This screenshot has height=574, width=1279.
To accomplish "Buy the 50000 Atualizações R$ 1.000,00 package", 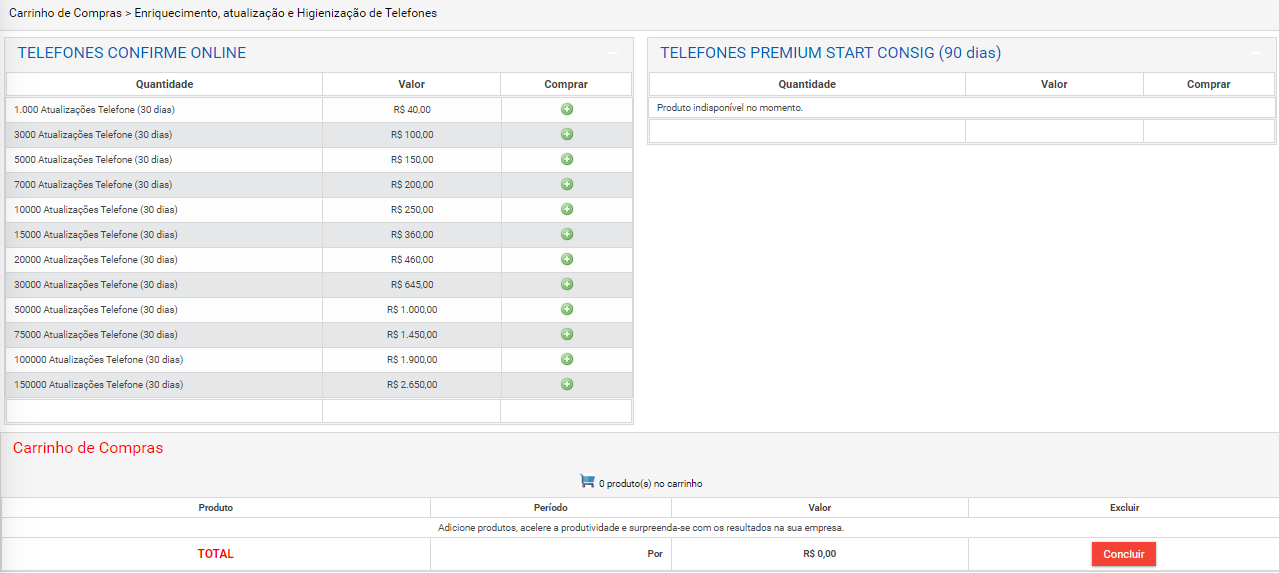I will coord(567,309).
